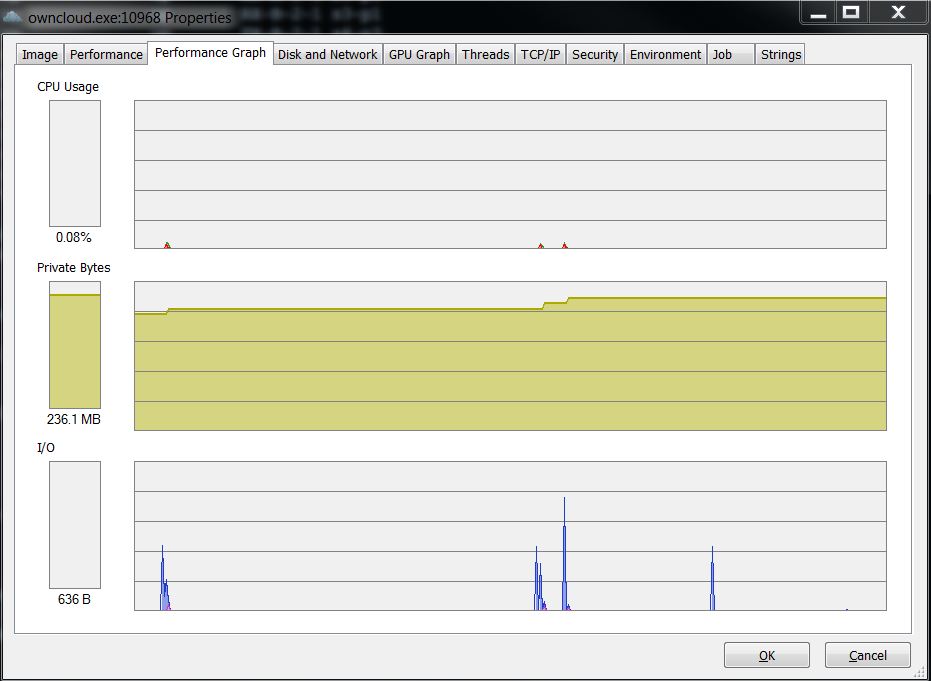Open the Security tab
The height and width of the screenshot is (681, 931).
coord(595,55)
